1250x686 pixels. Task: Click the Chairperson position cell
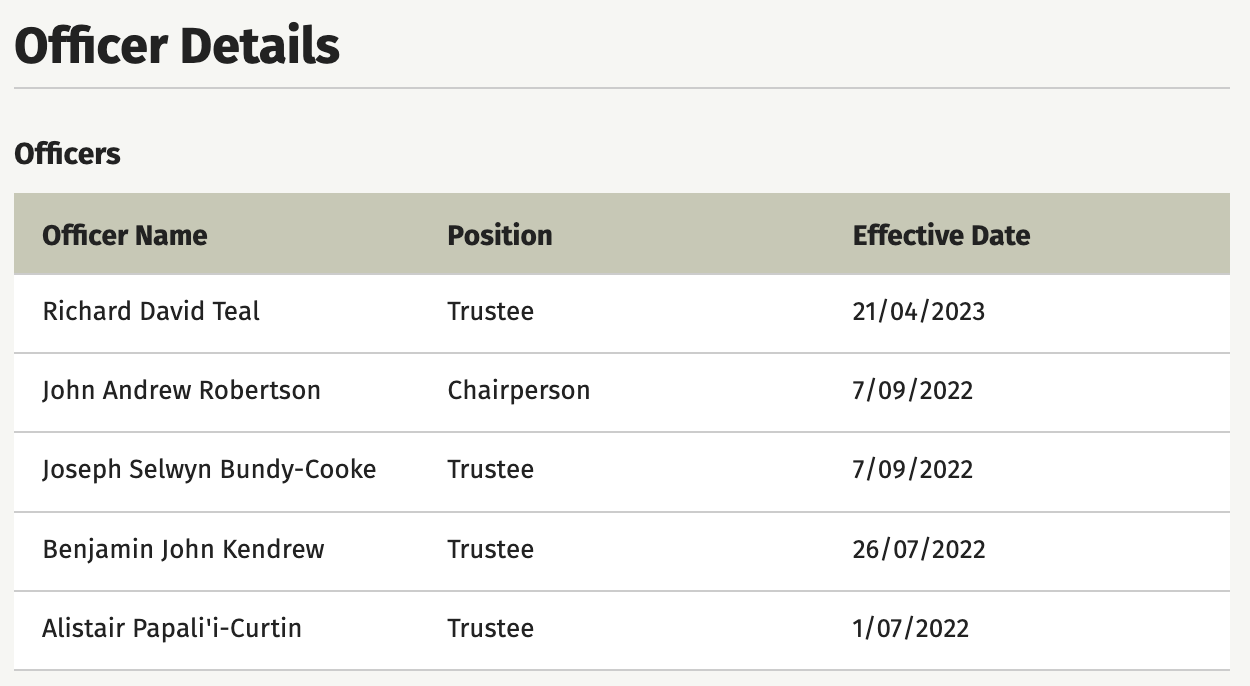519,390
